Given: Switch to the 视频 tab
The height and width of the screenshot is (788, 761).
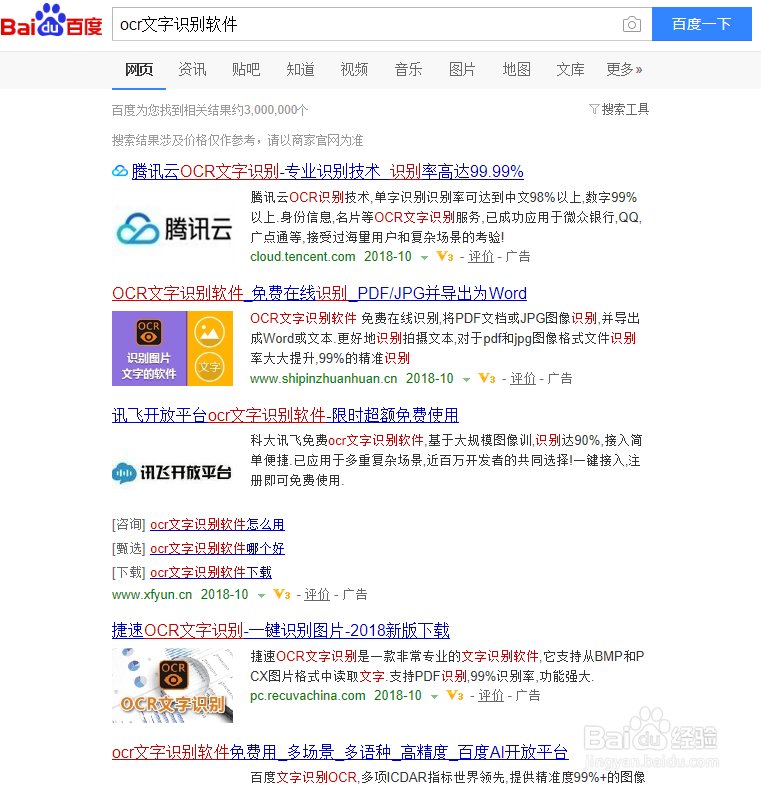Looking at the screenshot, I should pyautogui.click(x=354, y=69).
